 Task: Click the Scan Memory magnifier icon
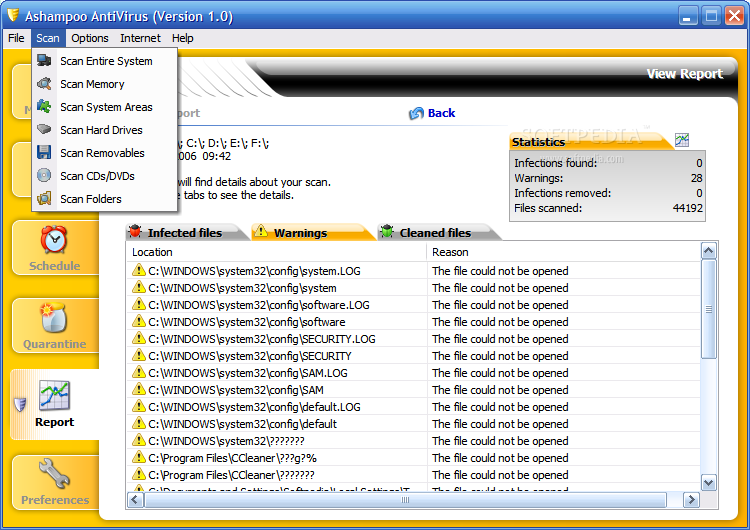[44, 84]
